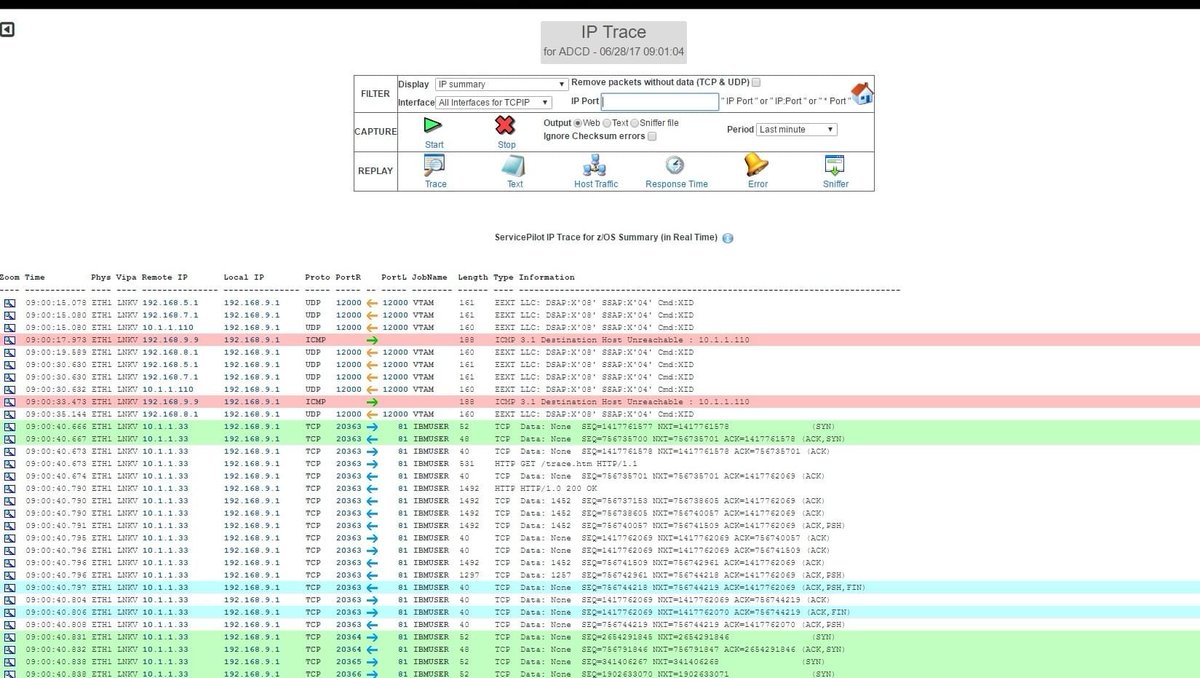Click the 'JobName' column header
This screenshot has width=1200, height=678.
[x=431, y=277]
